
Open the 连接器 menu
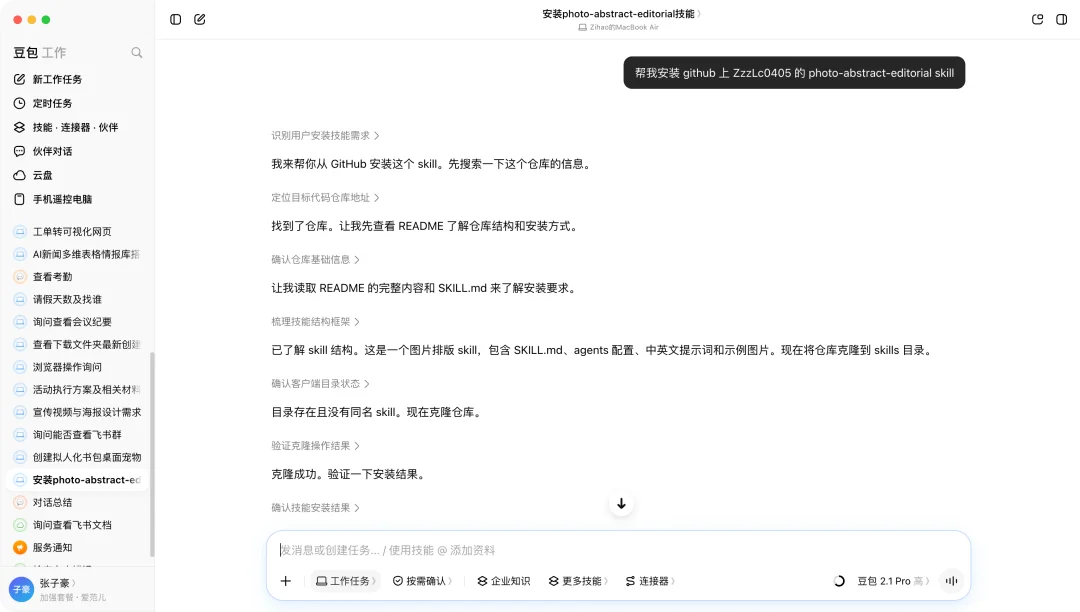[x=650, y=581]
